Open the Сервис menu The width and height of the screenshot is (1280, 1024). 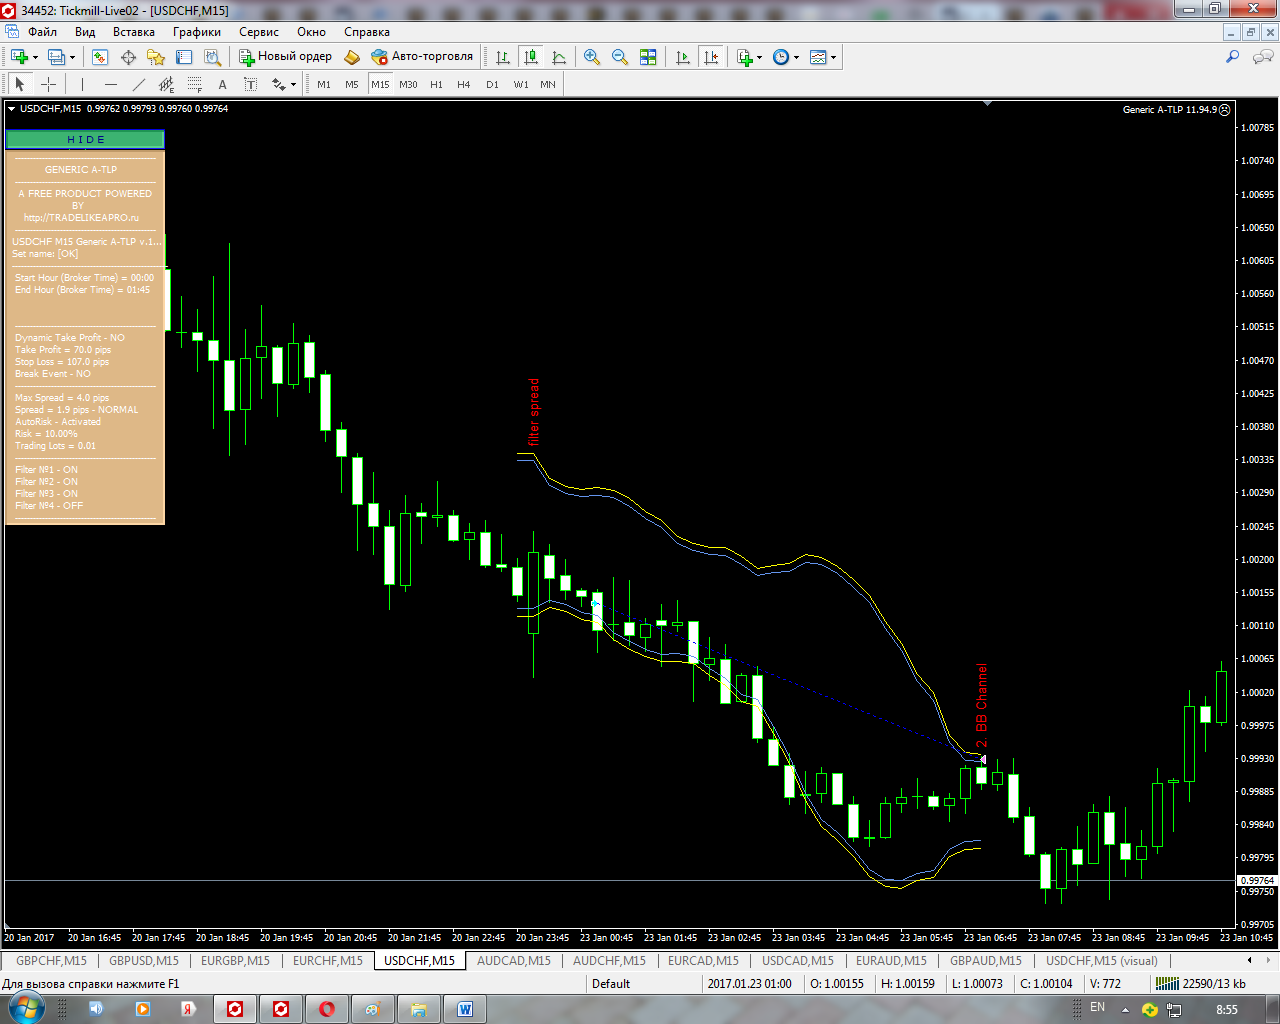(259, 32)
